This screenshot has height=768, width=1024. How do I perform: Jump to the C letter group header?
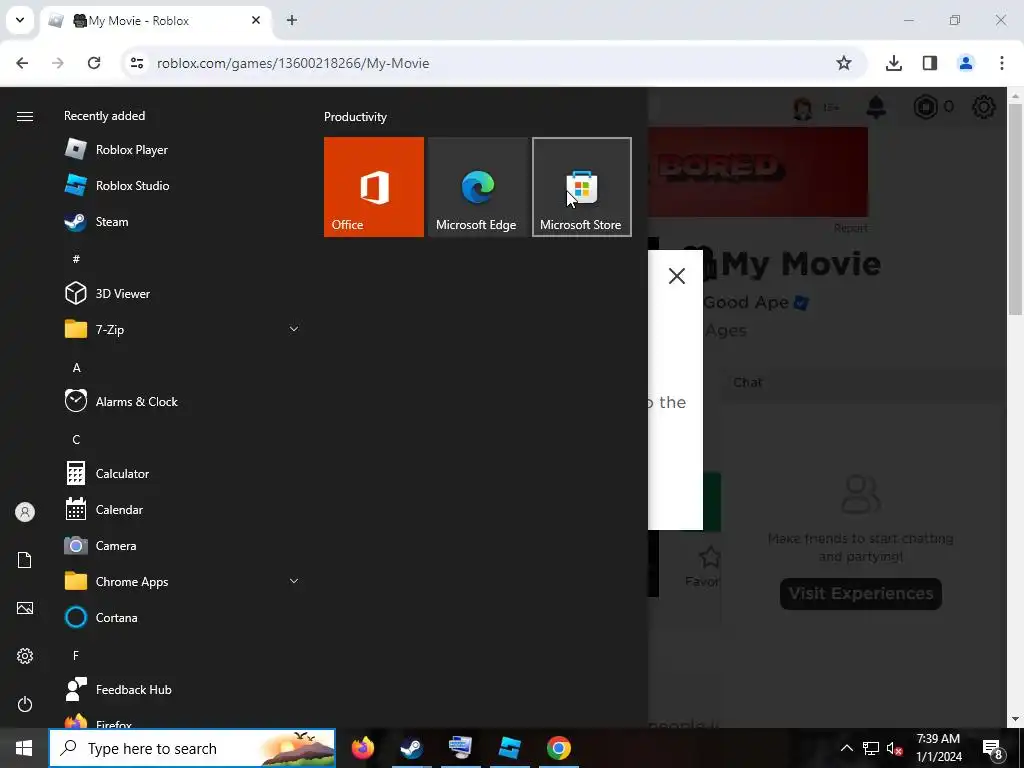pyautogui.click(x=76, y=440)
